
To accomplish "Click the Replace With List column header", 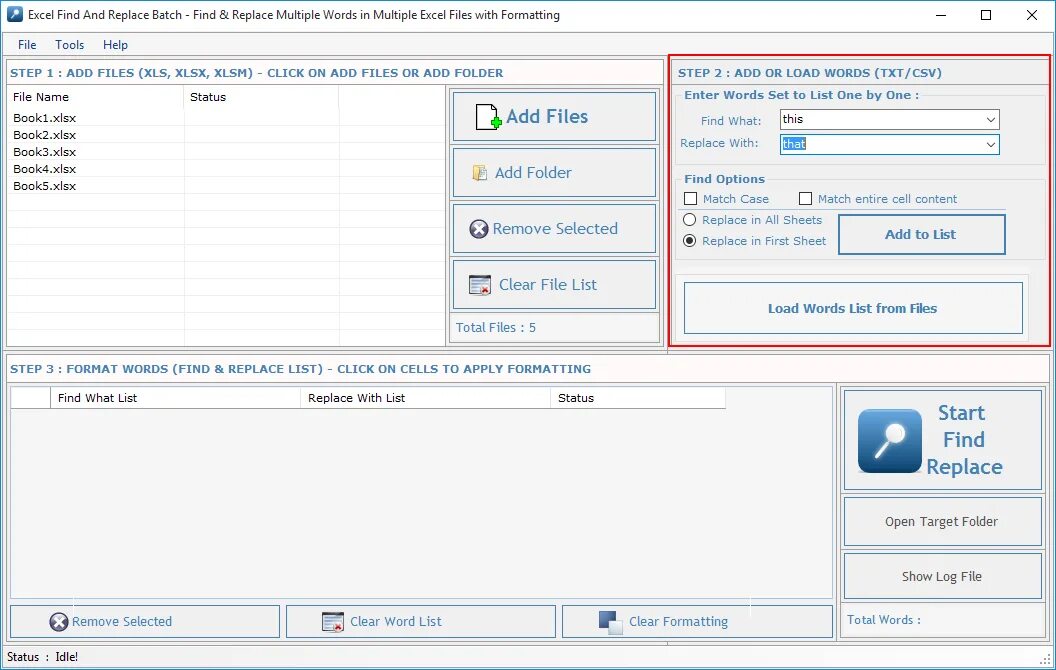I will click(425, 398).
